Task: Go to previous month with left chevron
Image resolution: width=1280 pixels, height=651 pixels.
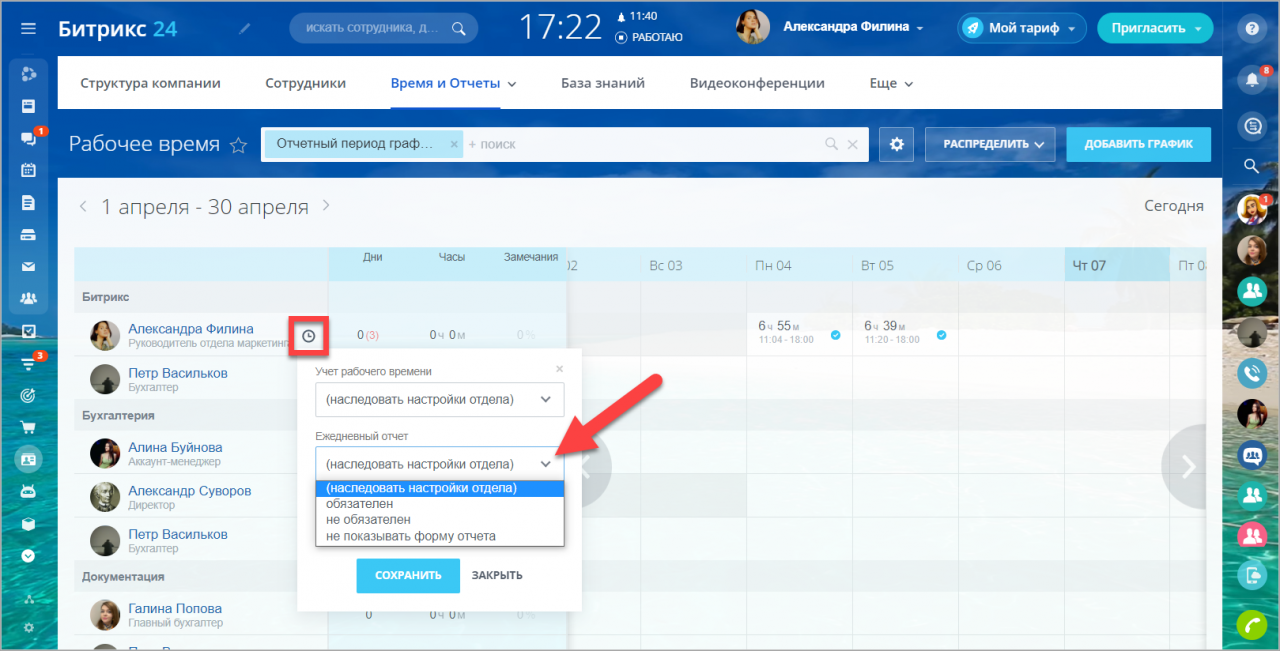Action: (84, 206)
